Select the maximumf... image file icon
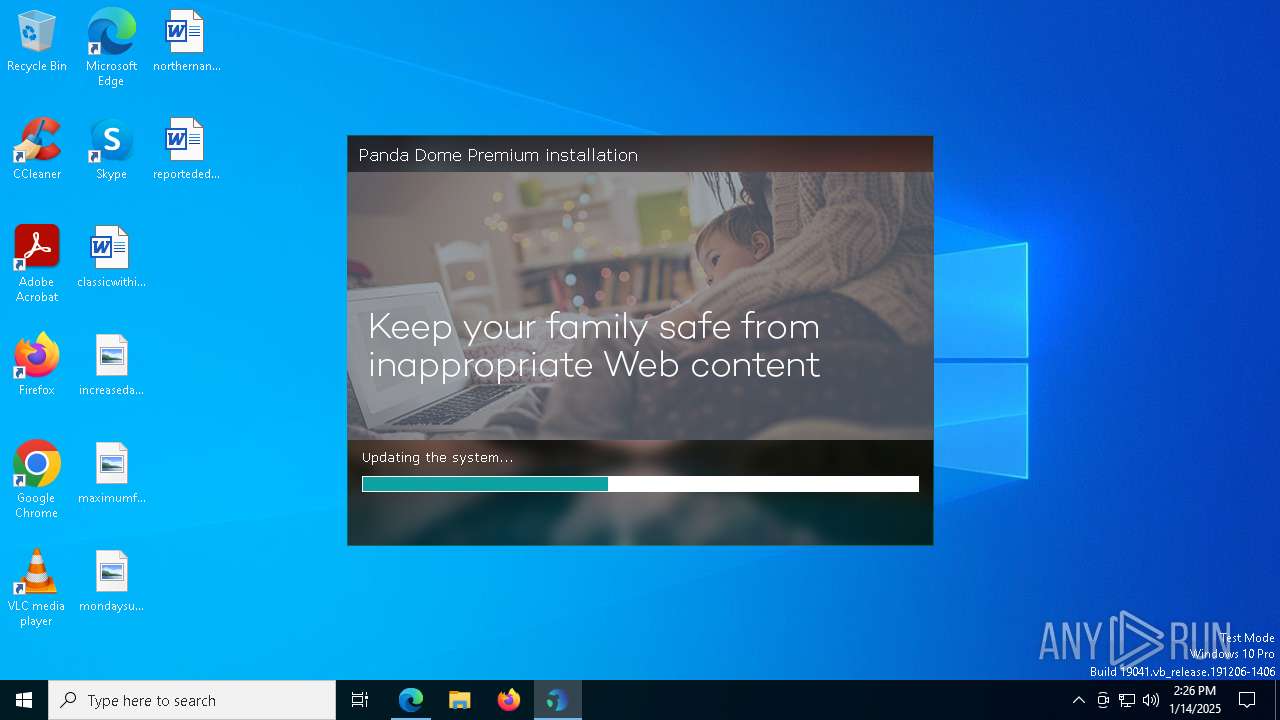 point(111,474)
